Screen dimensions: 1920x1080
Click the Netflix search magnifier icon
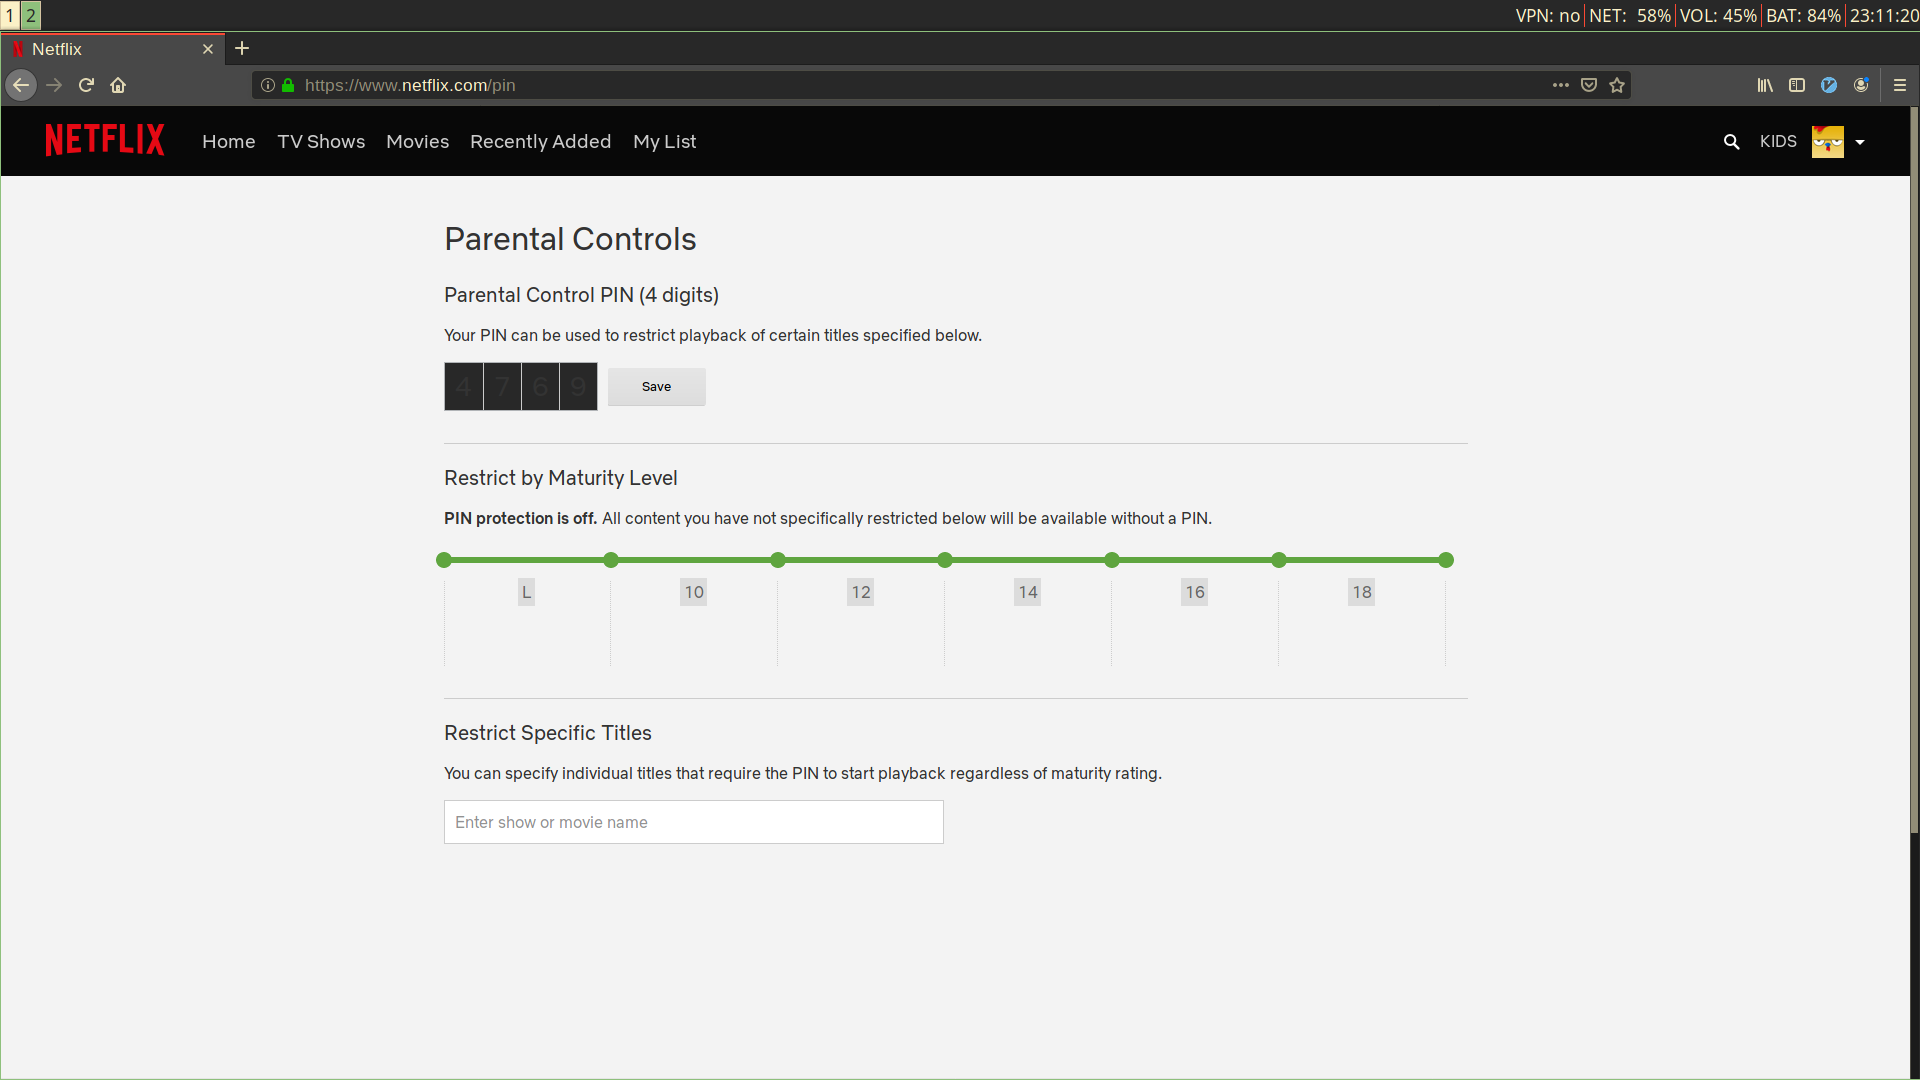[1731, 142]
